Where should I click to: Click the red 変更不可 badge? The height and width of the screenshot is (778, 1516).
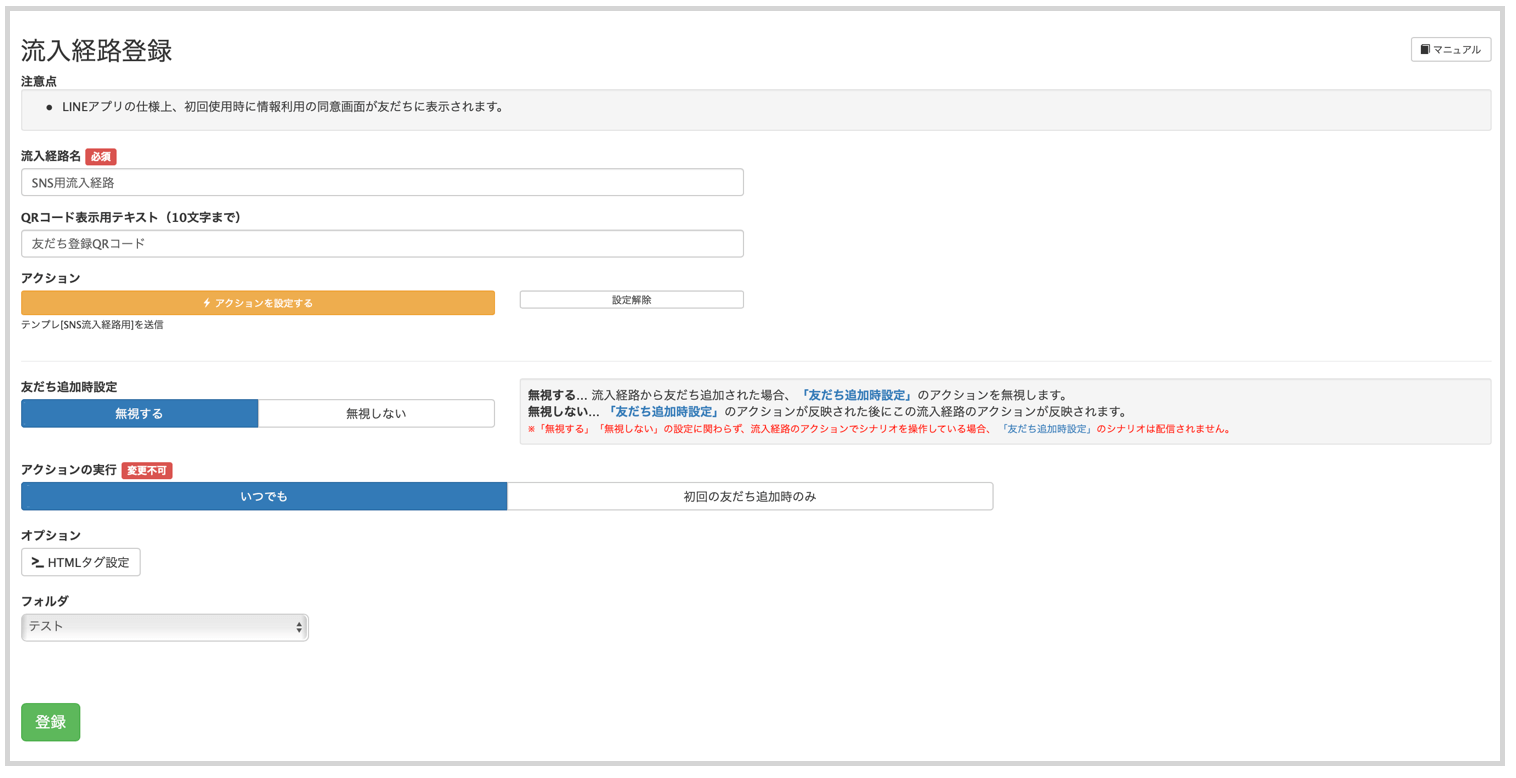coord(147,470)
